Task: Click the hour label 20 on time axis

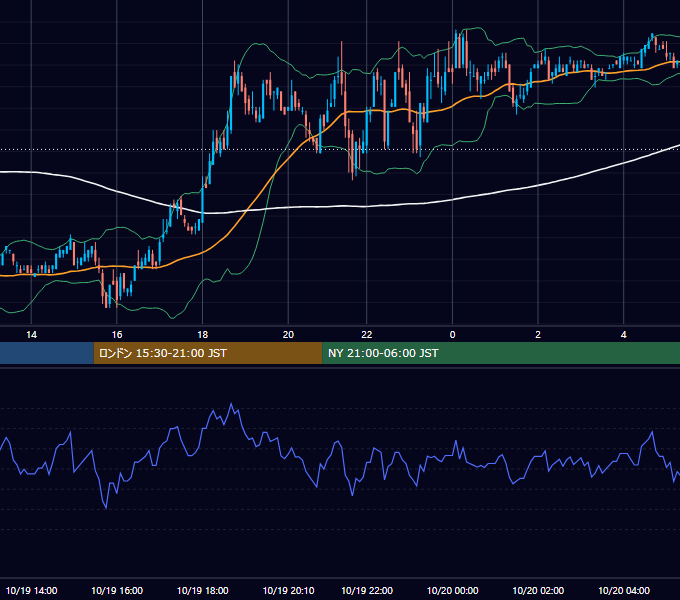Action: 288,335
